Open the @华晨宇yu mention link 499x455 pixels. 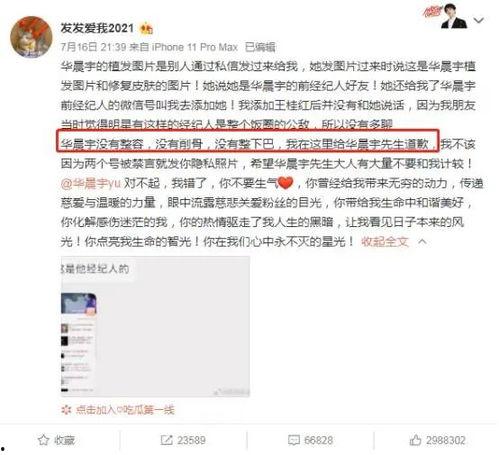pyautogui.click(x=90, y=183)
